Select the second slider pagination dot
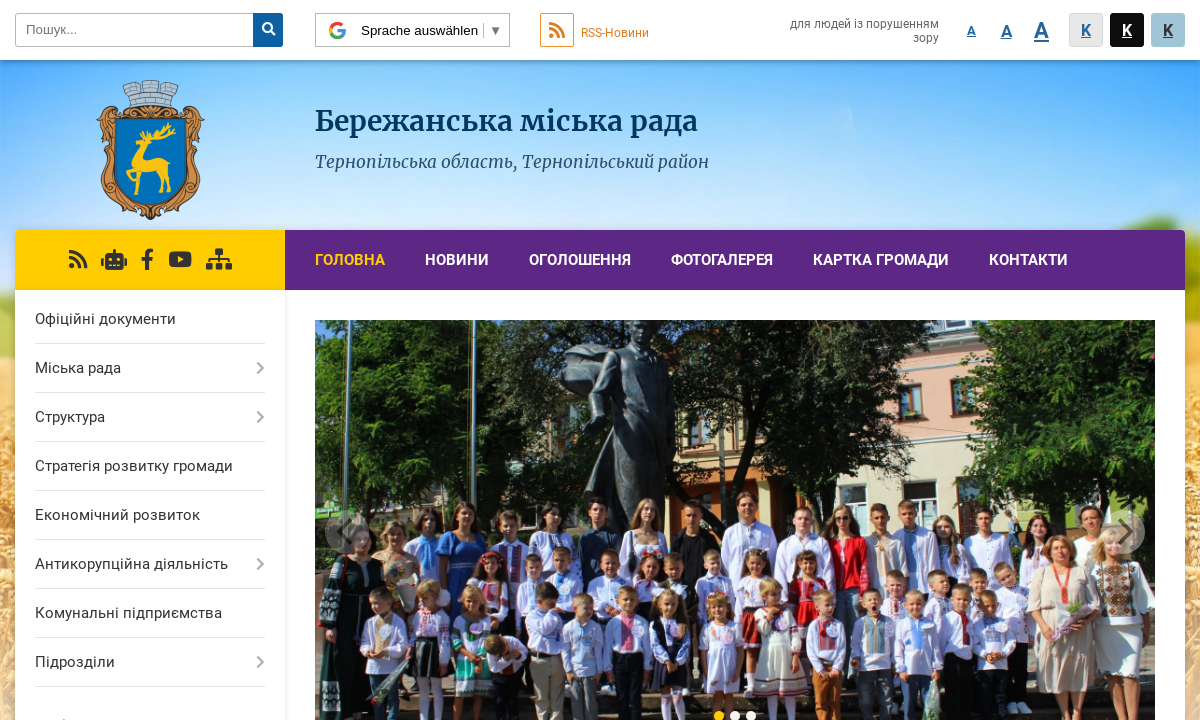Screen dimensions: 1200x720 pyautogui.click(x=735, y=716)
